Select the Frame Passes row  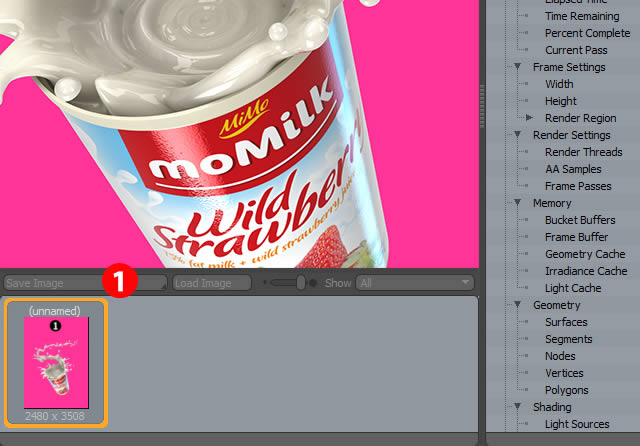tap(578, 186)
